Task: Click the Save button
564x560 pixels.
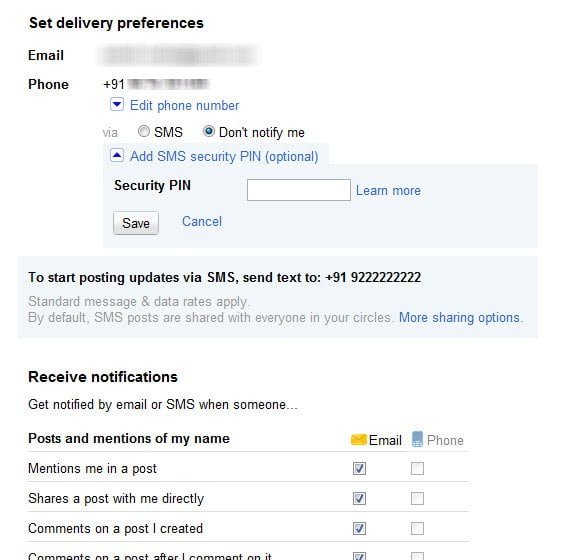Action: point(136,223)
